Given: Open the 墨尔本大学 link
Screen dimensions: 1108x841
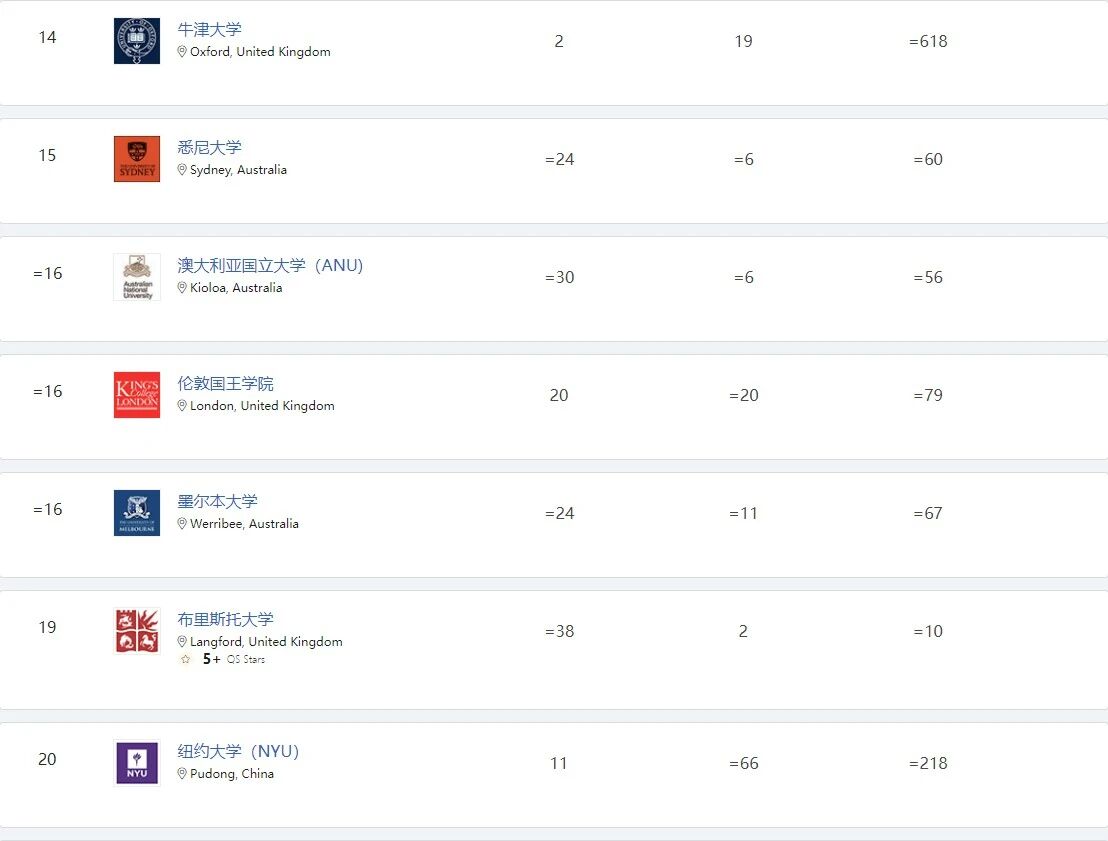Looking at the screenshot, I should [x=217, y=502].
